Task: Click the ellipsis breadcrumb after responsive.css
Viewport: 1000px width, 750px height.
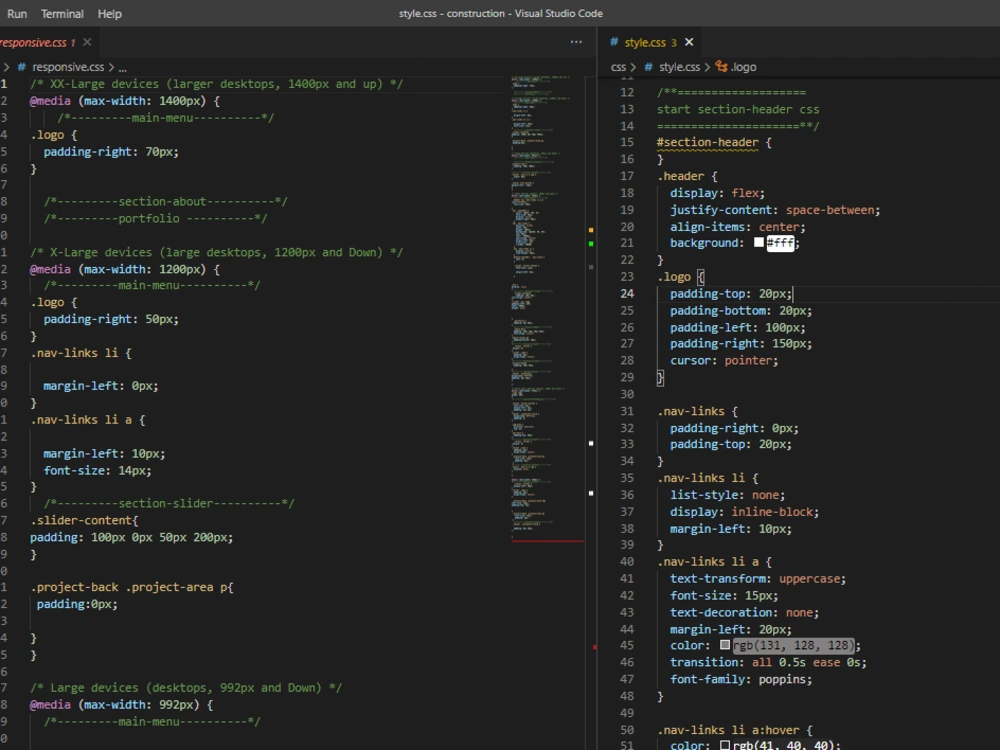Action: click(x=122, y=67)
